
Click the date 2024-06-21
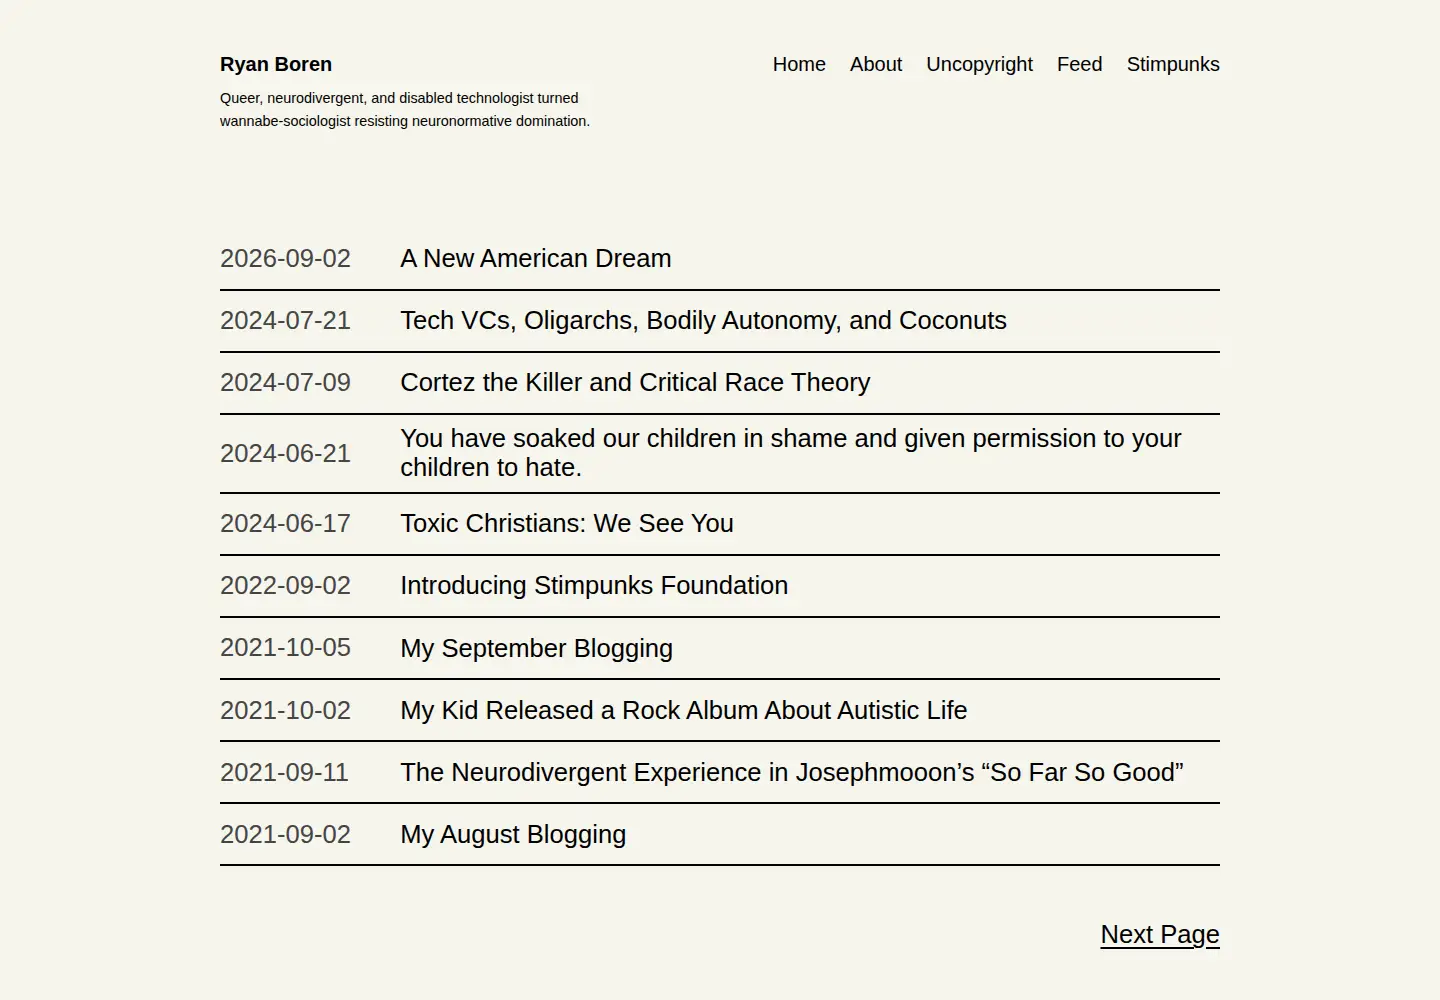(285, 453)
